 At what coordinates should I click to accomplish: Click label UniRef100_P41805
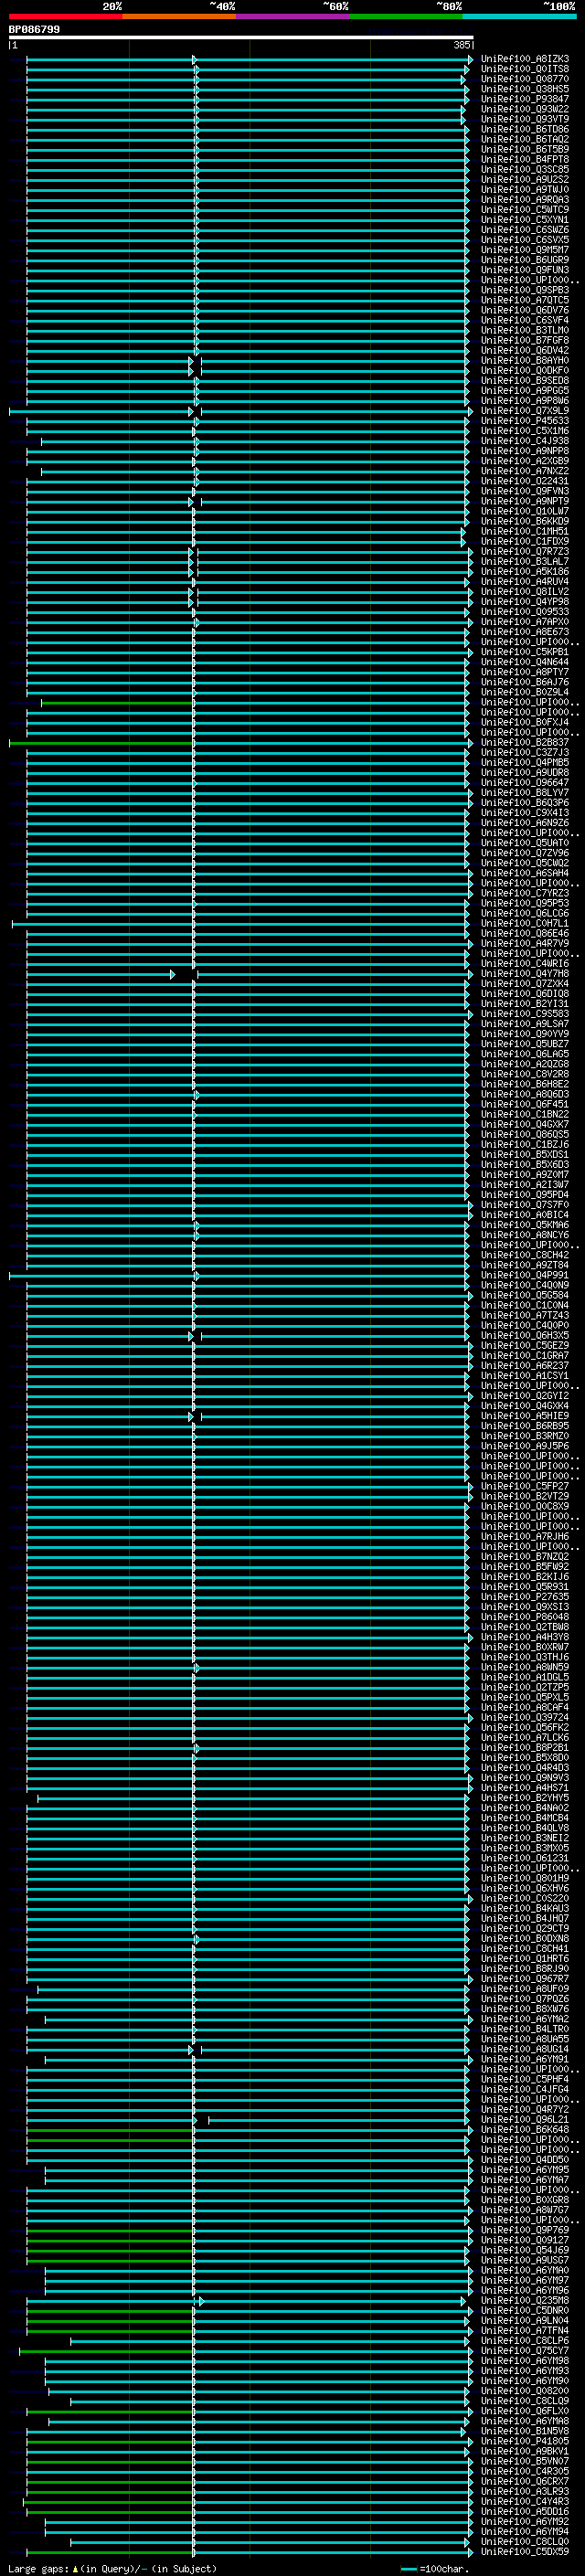coord(525,2441)
